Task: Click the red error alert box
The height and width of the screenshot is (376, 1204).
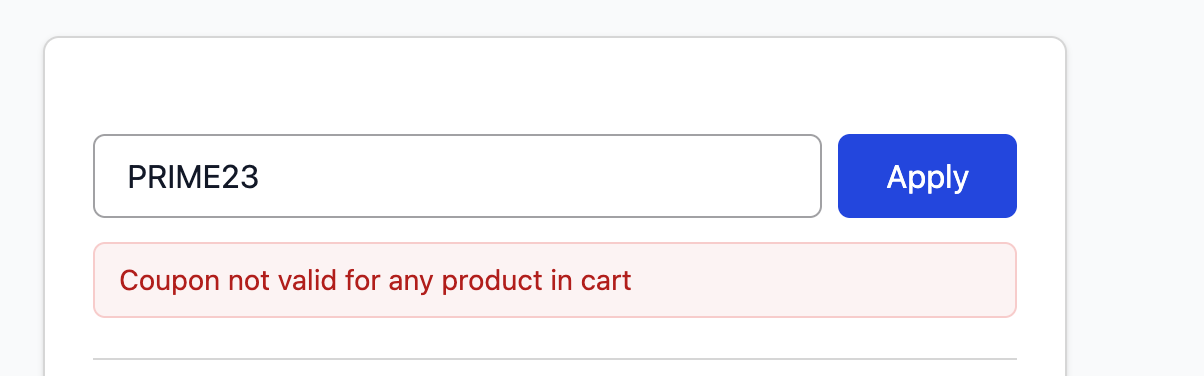Action: 555,280
